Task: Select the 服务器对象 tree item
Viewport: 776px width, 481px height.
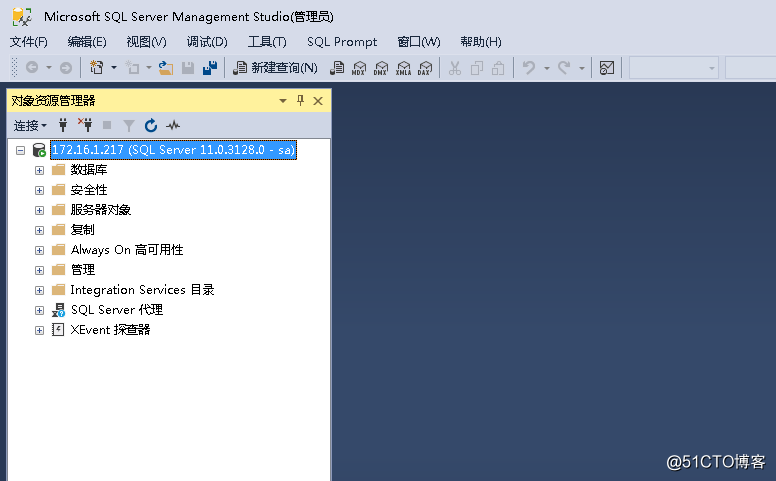Action: [x=100, y=210]
